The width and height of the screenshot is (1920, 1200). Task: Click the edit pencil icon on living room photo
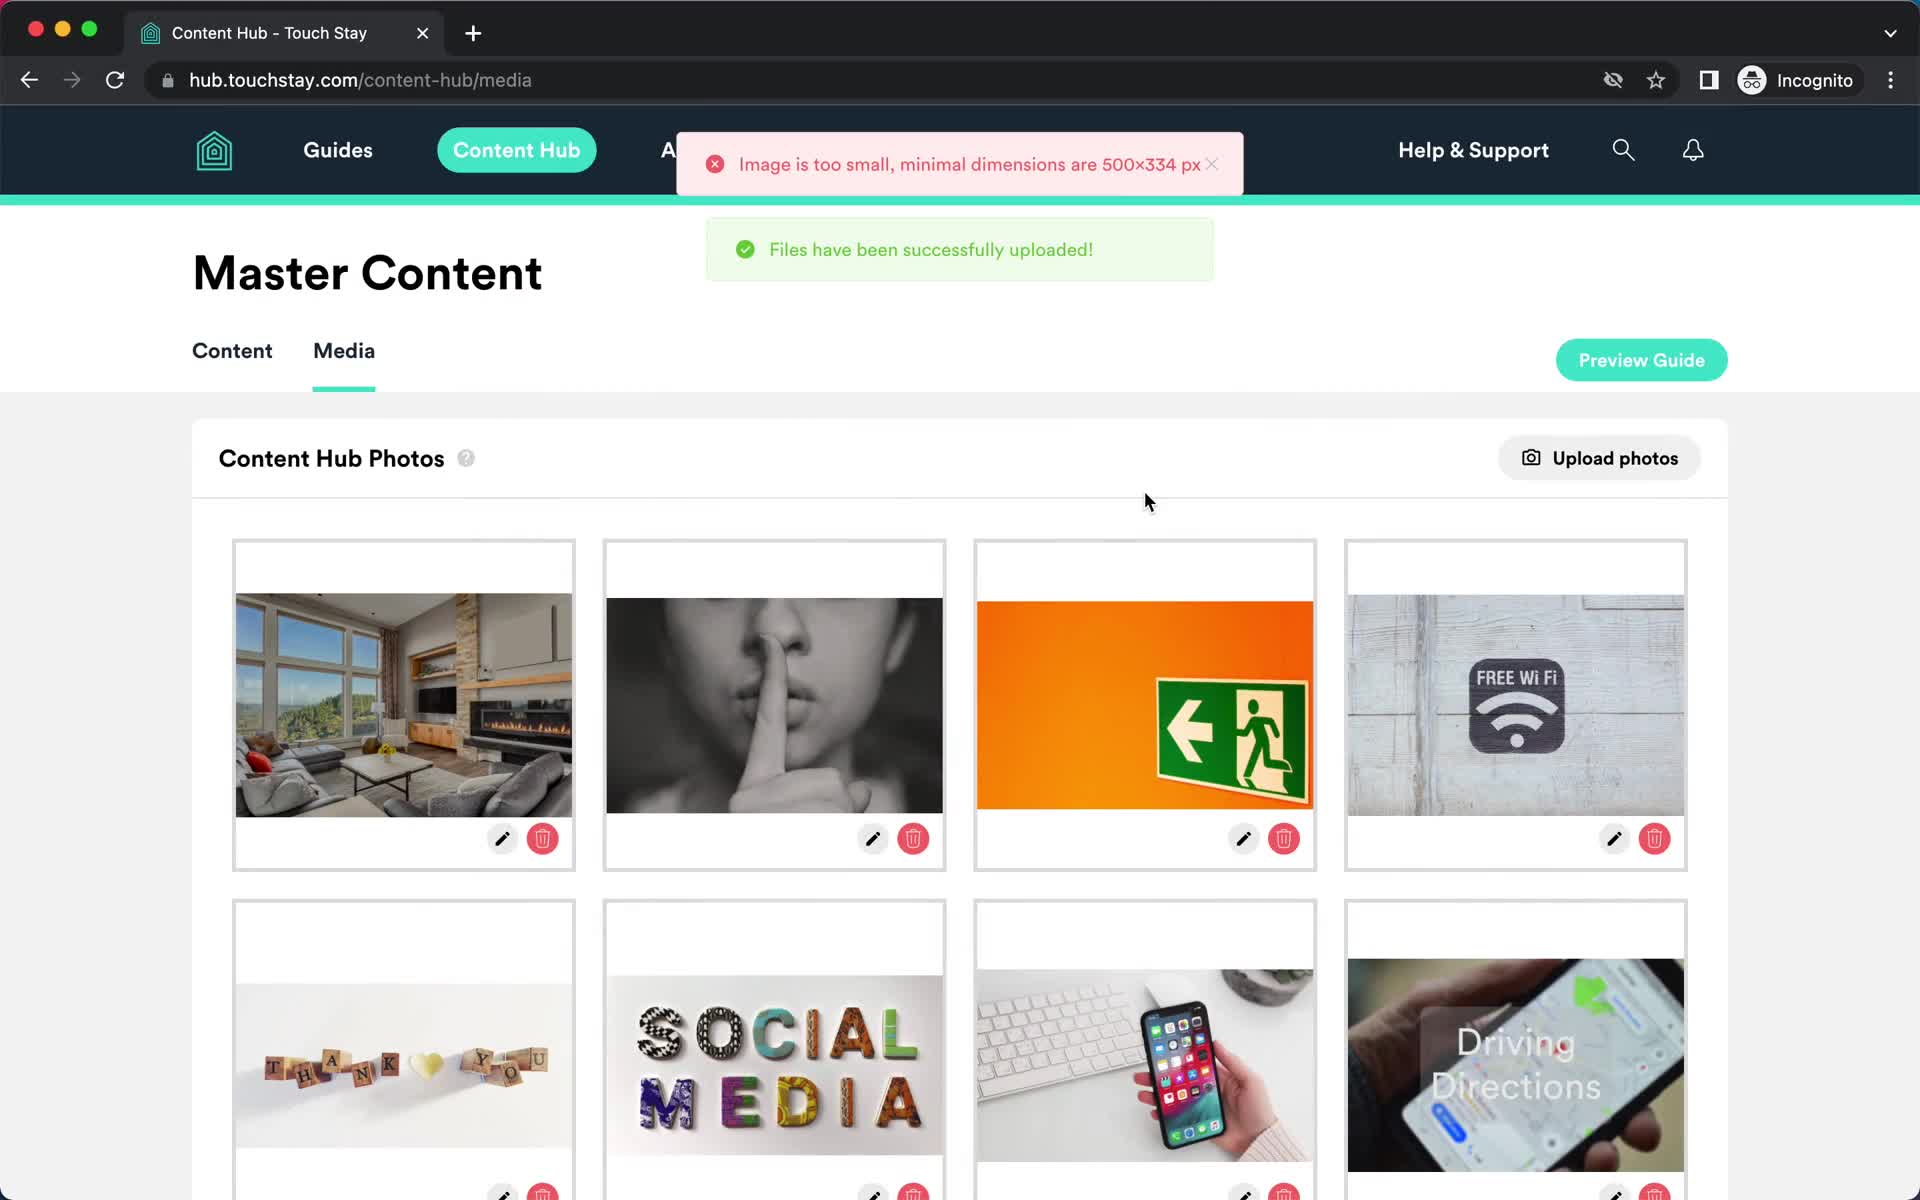coord(502,839)
